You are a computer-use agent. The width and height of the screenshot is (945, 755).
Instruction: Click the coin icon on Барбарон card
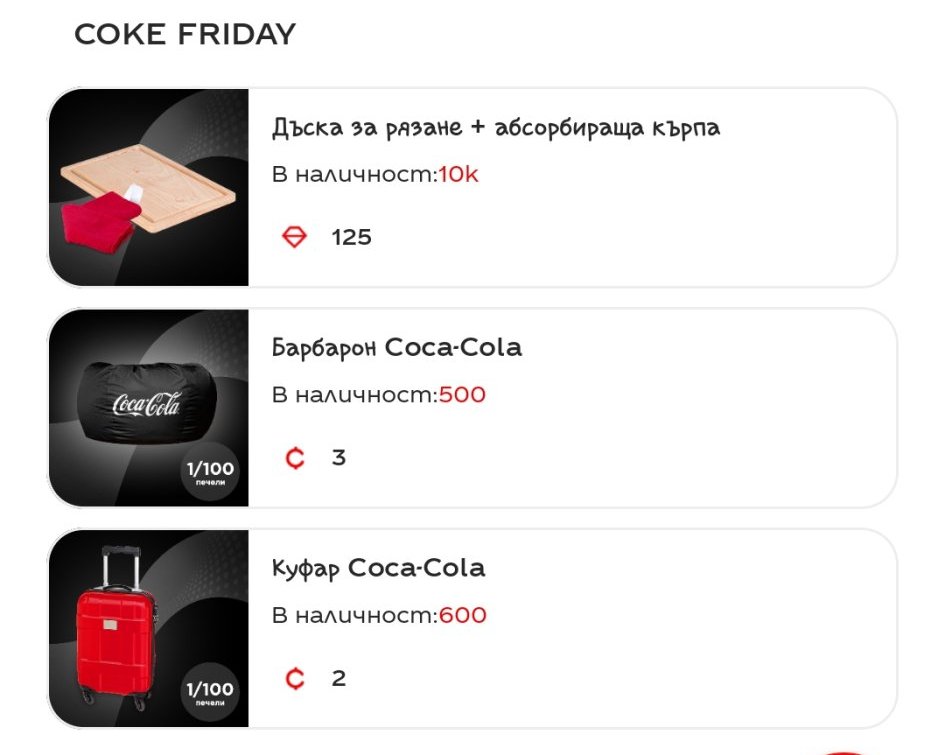pyautogui.click(x=295, y=458)
